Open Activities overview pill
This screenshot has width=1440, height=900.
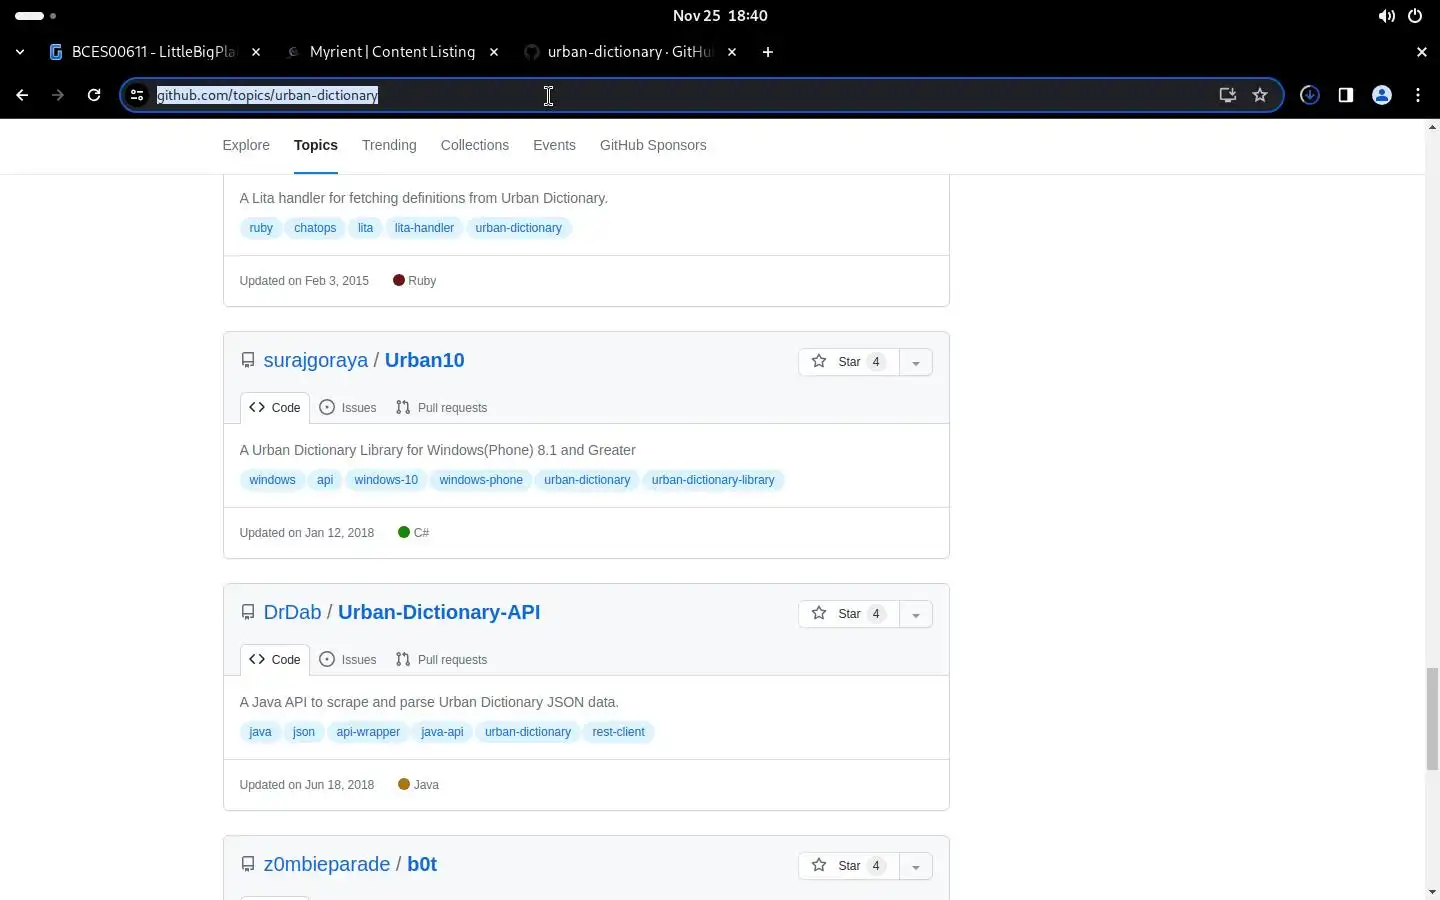[x=36, y=16]
